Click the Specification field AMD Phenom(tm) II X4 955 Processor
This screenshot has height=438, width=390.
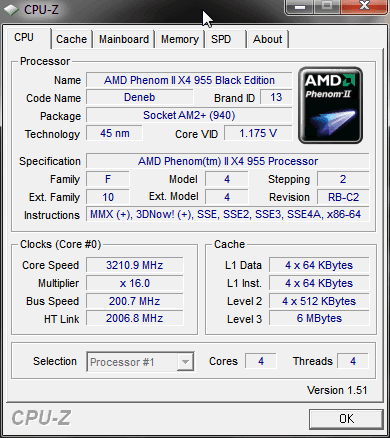point(228,161)
